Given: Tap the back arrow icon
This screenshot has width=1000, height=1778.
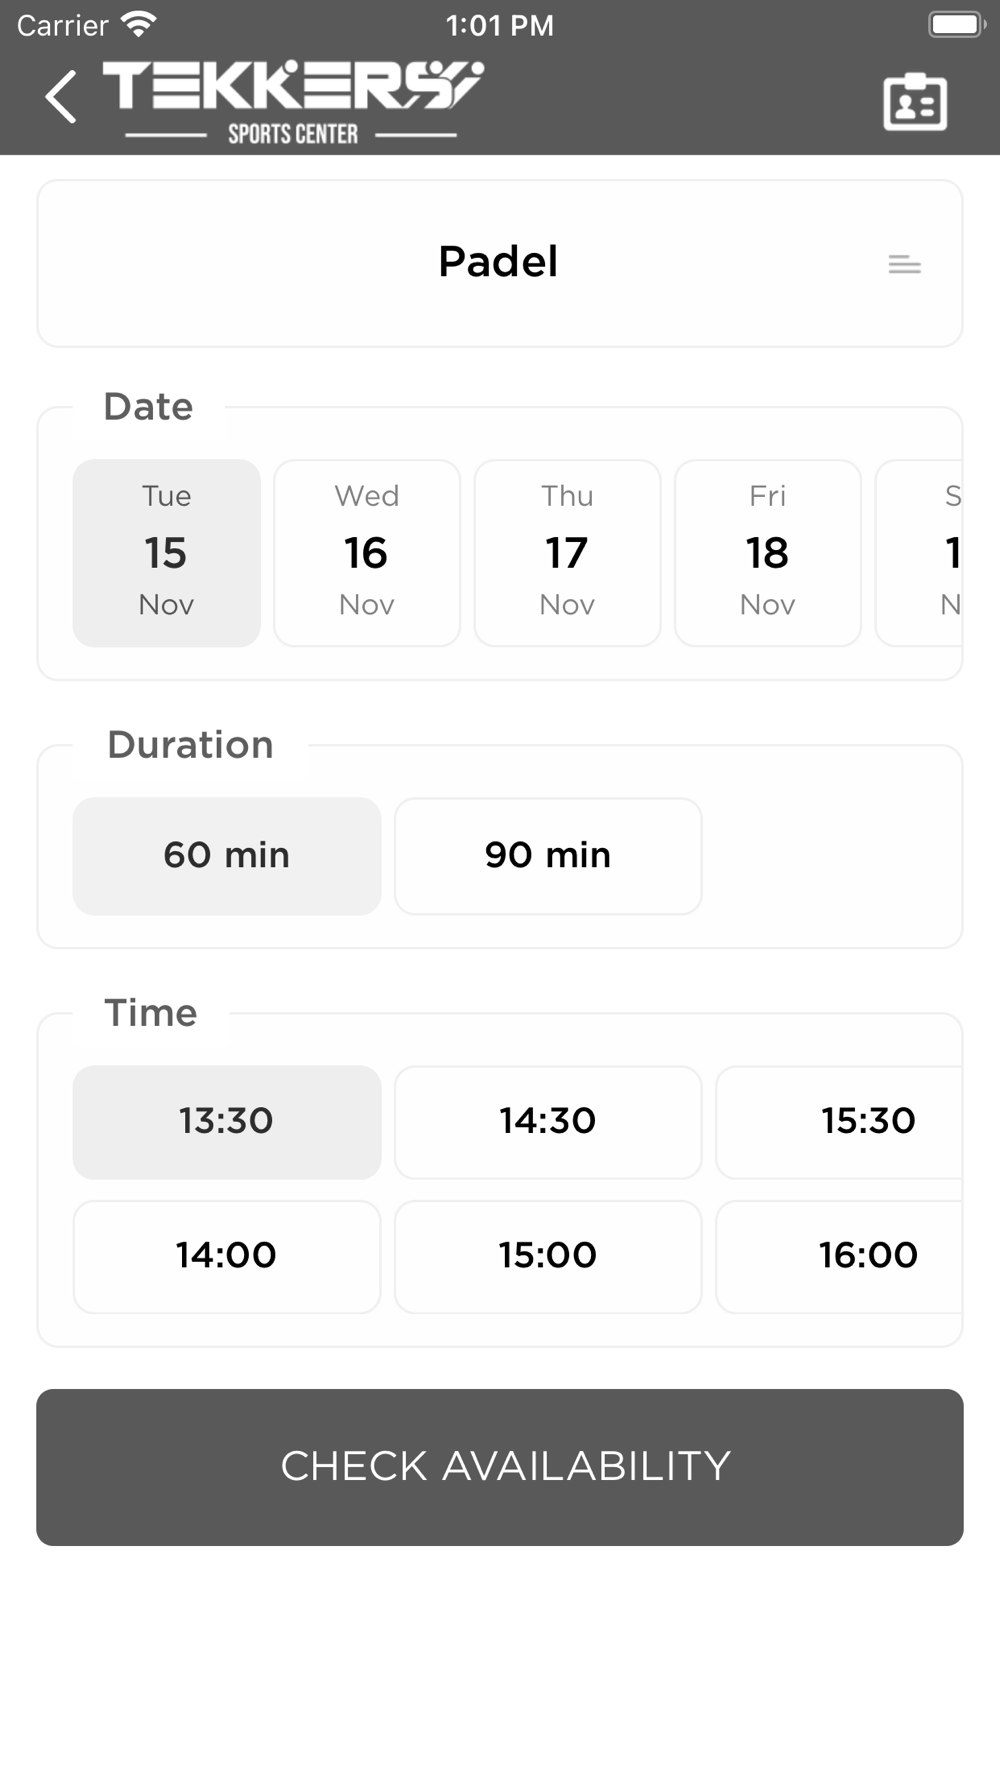Looking at the screenshot, I should (x=61, y=97).
